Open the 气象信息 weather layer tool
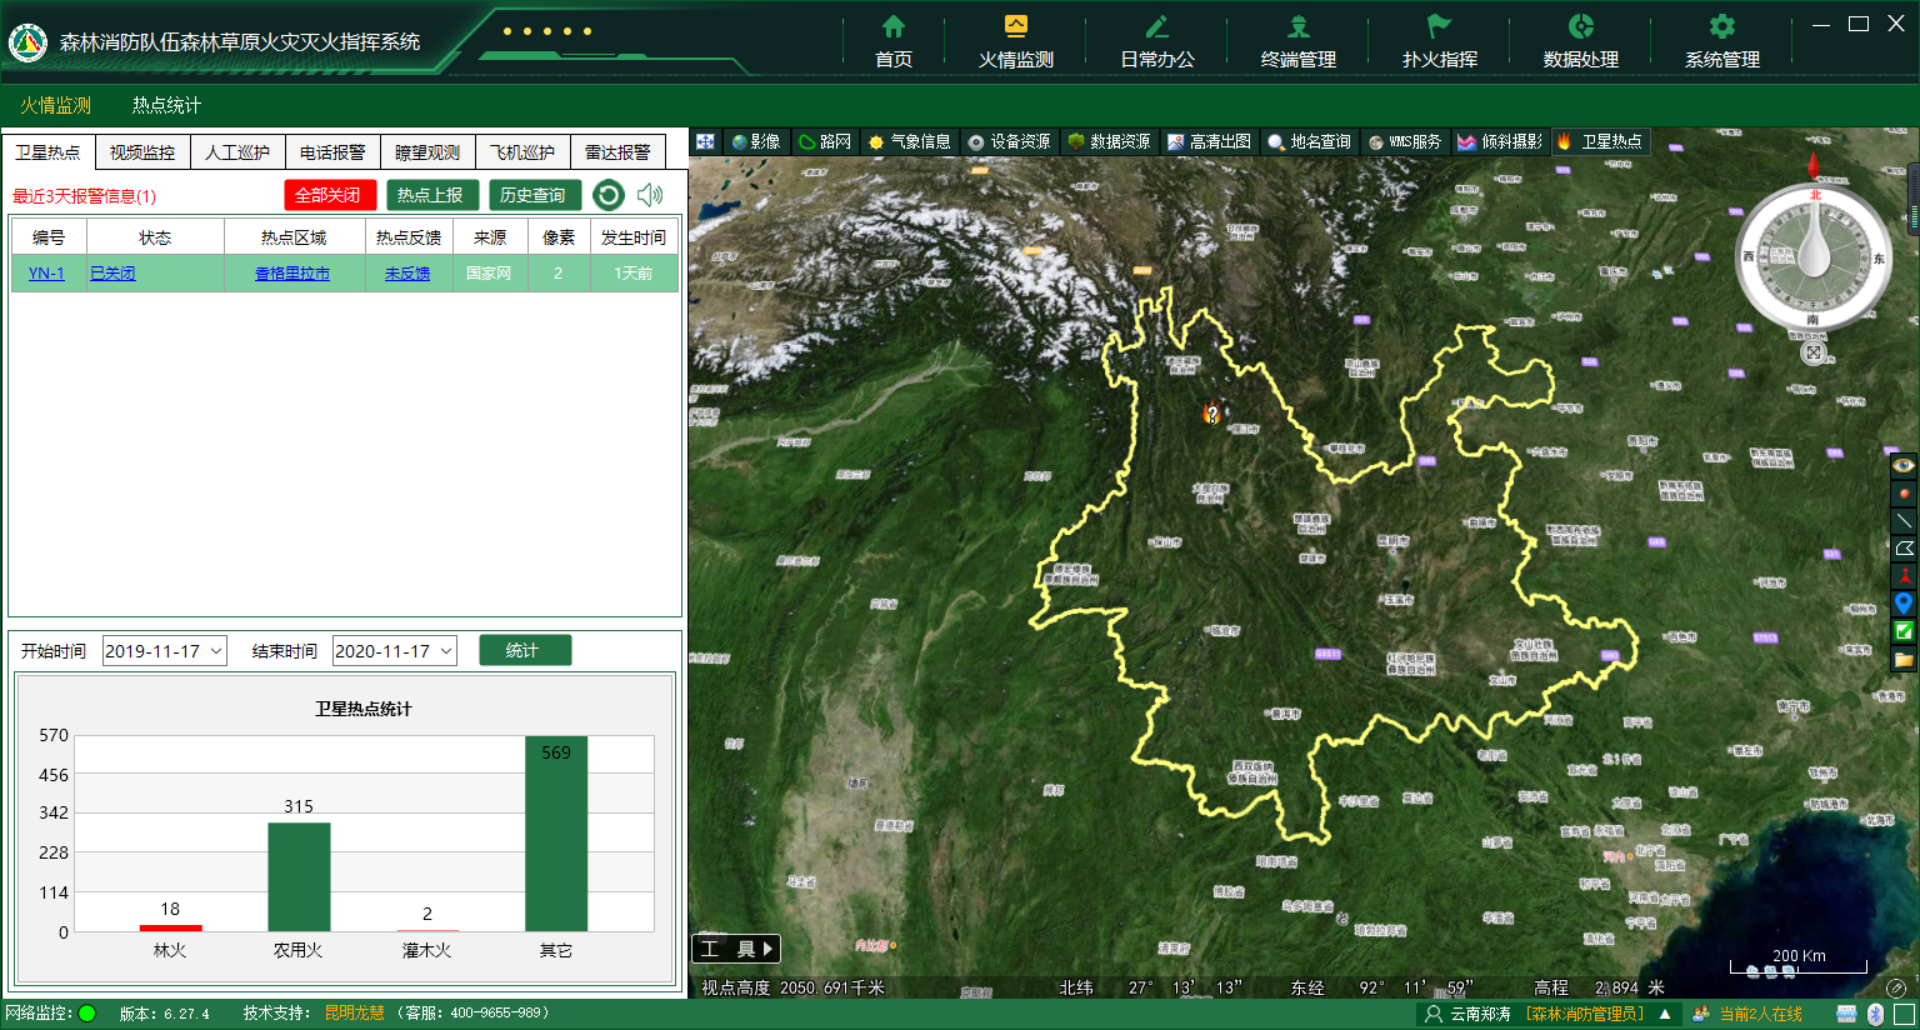Screen dimensions: 1920x1030 tap(909, 142)
